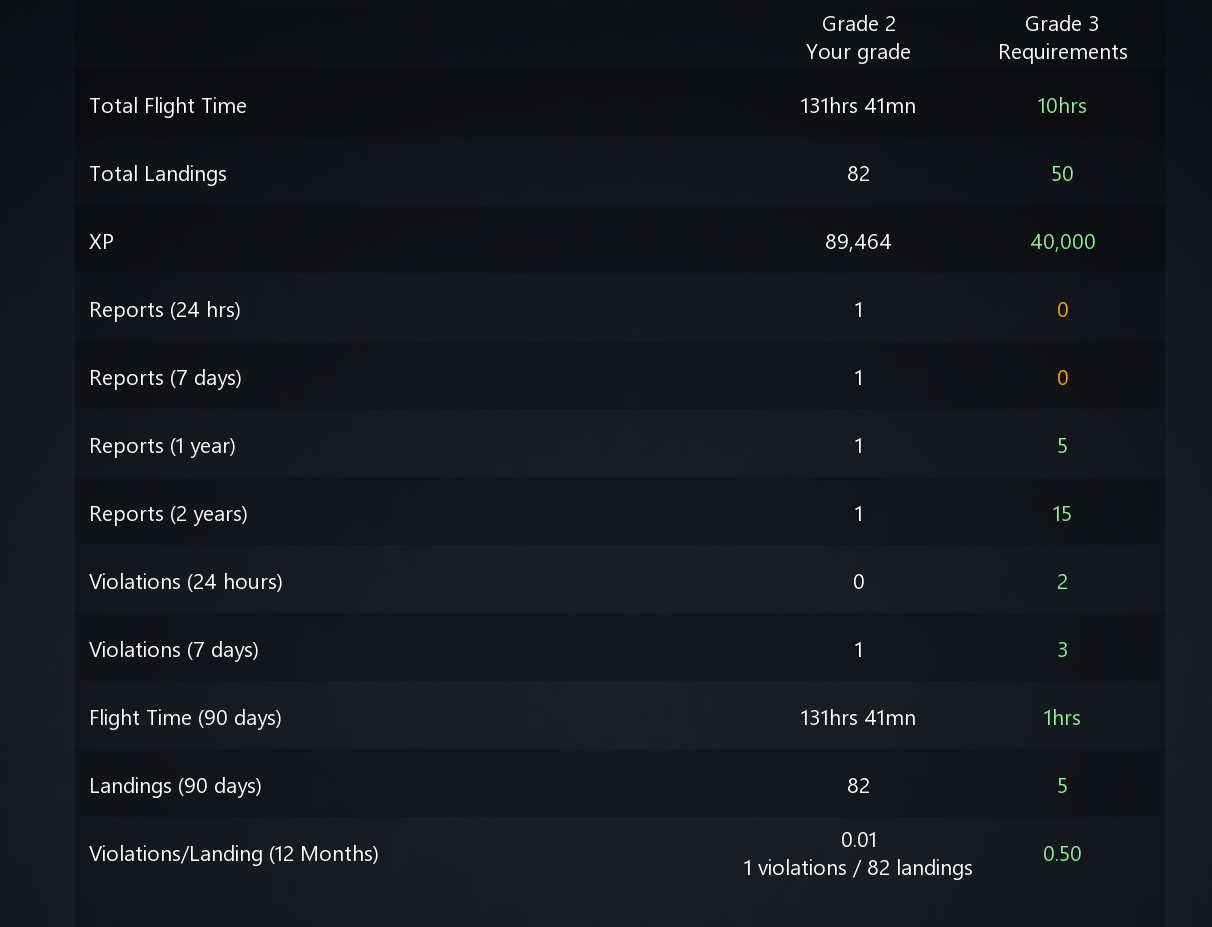The width and height of the screenshot is (1212, 927).
Task: Click the XP row label
Action: [x=102, y=242]
